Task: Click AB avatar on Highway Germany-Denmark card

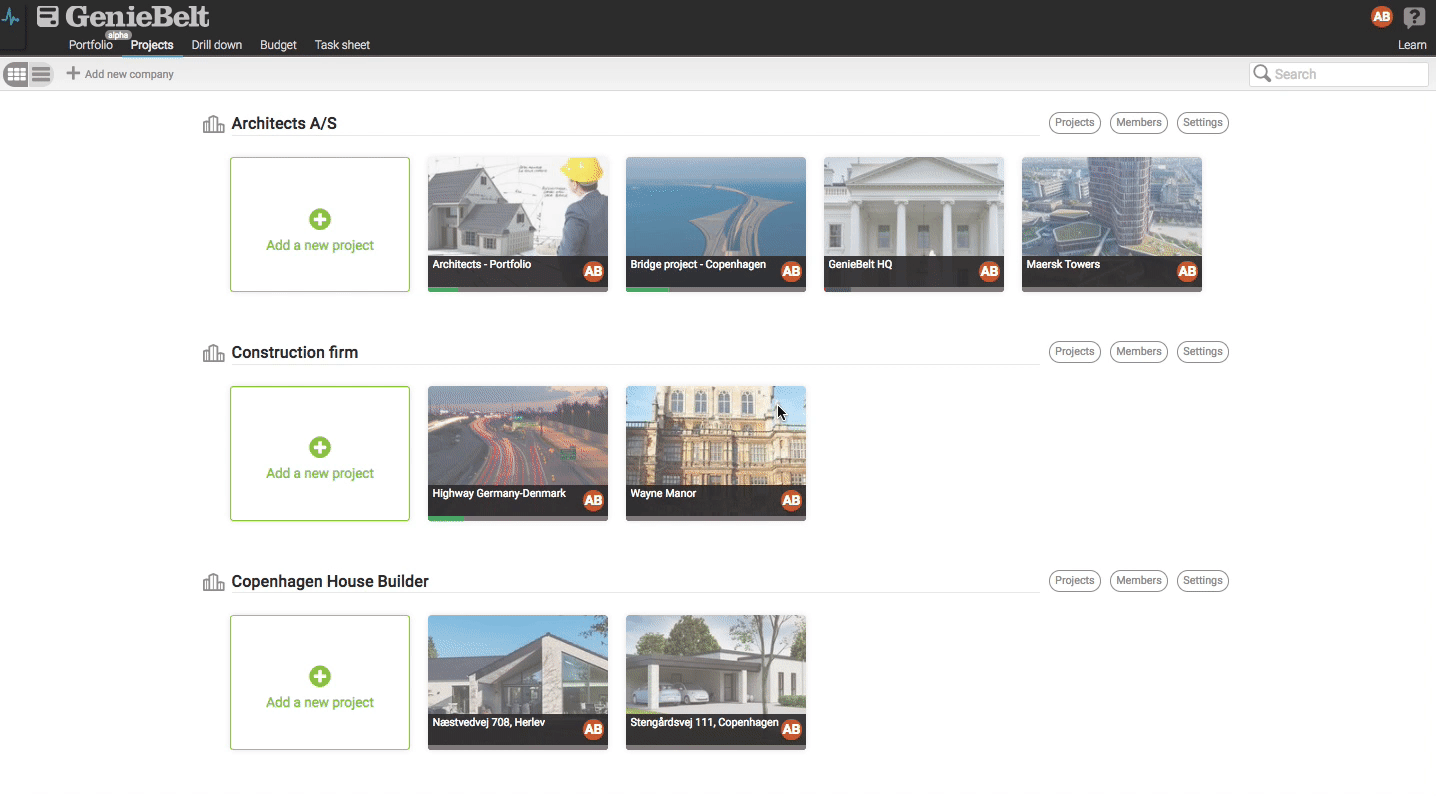Action: [593, 500]
